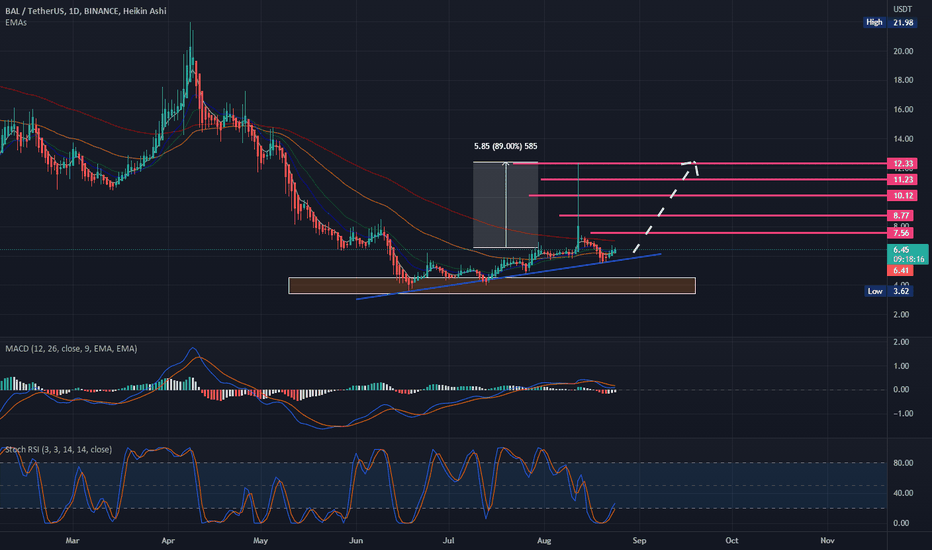Click the EMAs indicator label

[16, 23]
